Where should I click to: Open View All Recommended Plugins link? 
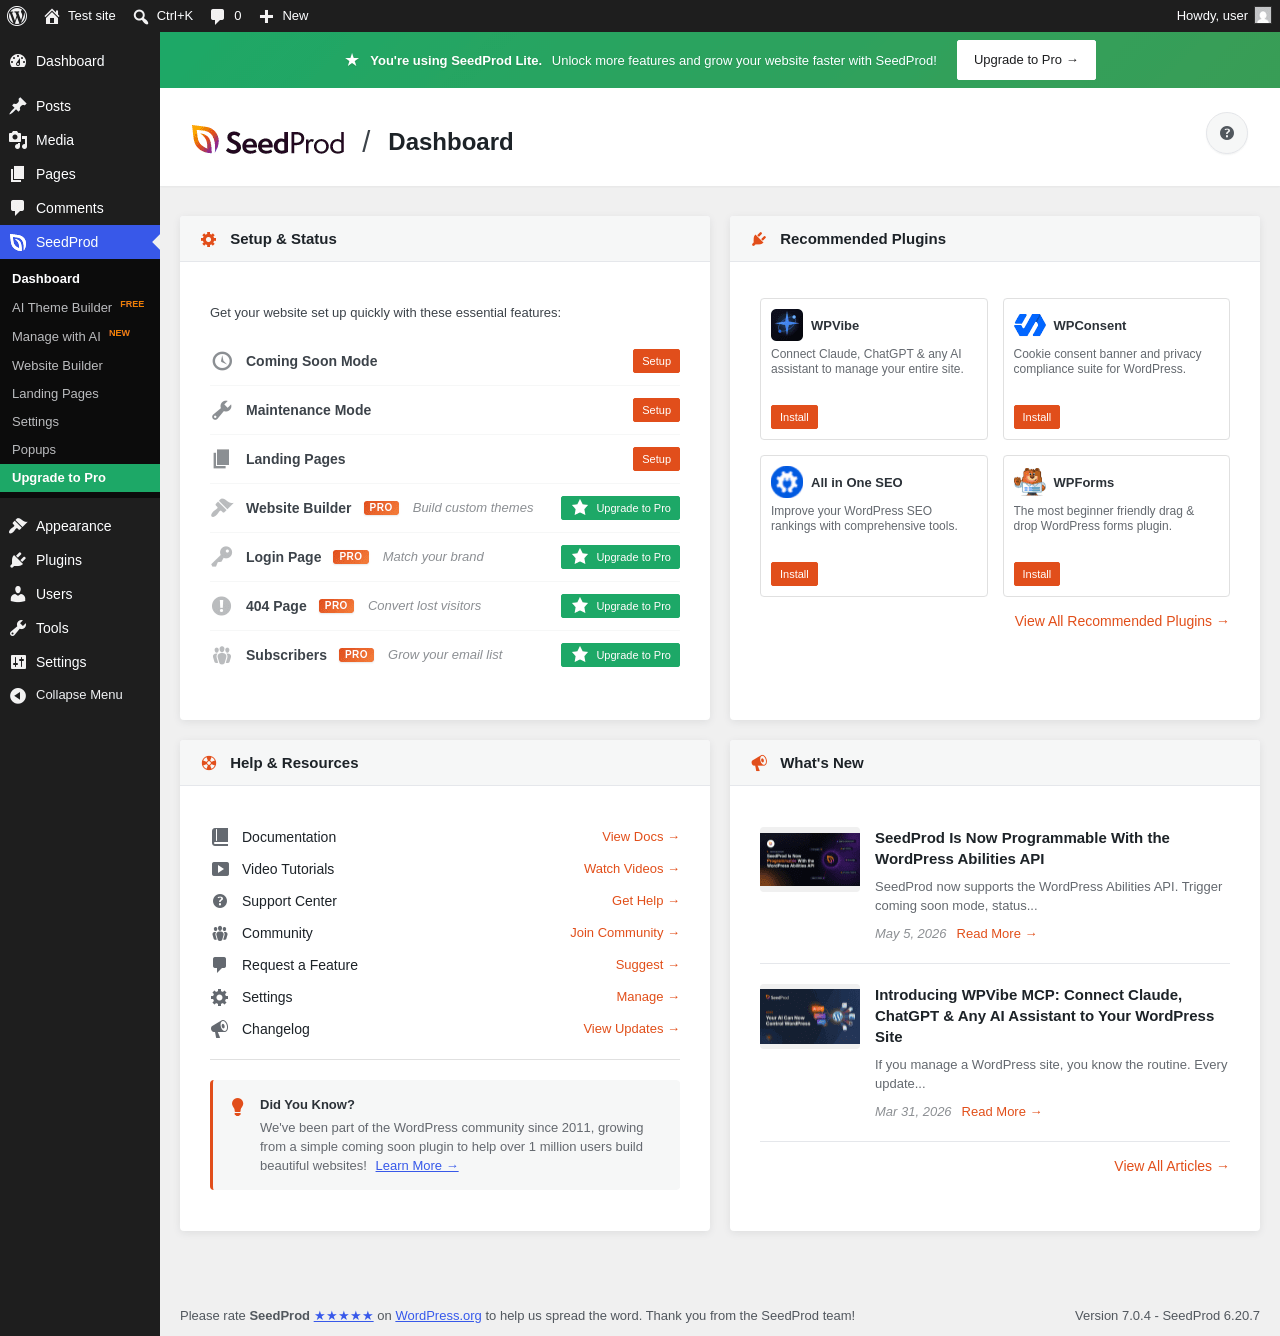pos(1122,621)
